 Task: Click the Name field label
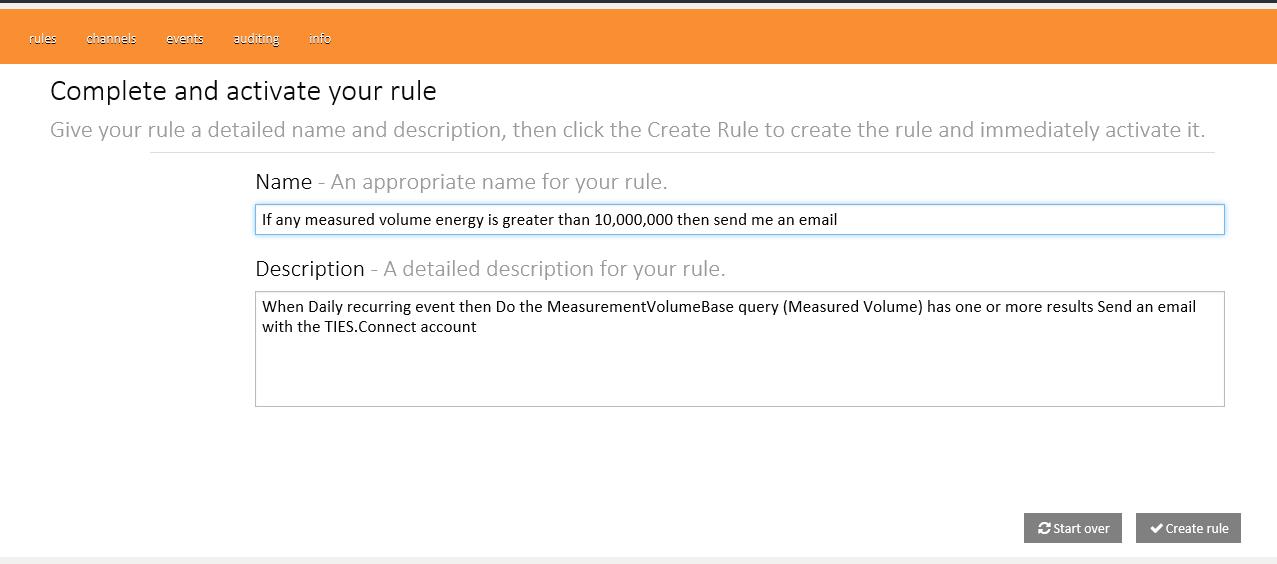(283, 182)
